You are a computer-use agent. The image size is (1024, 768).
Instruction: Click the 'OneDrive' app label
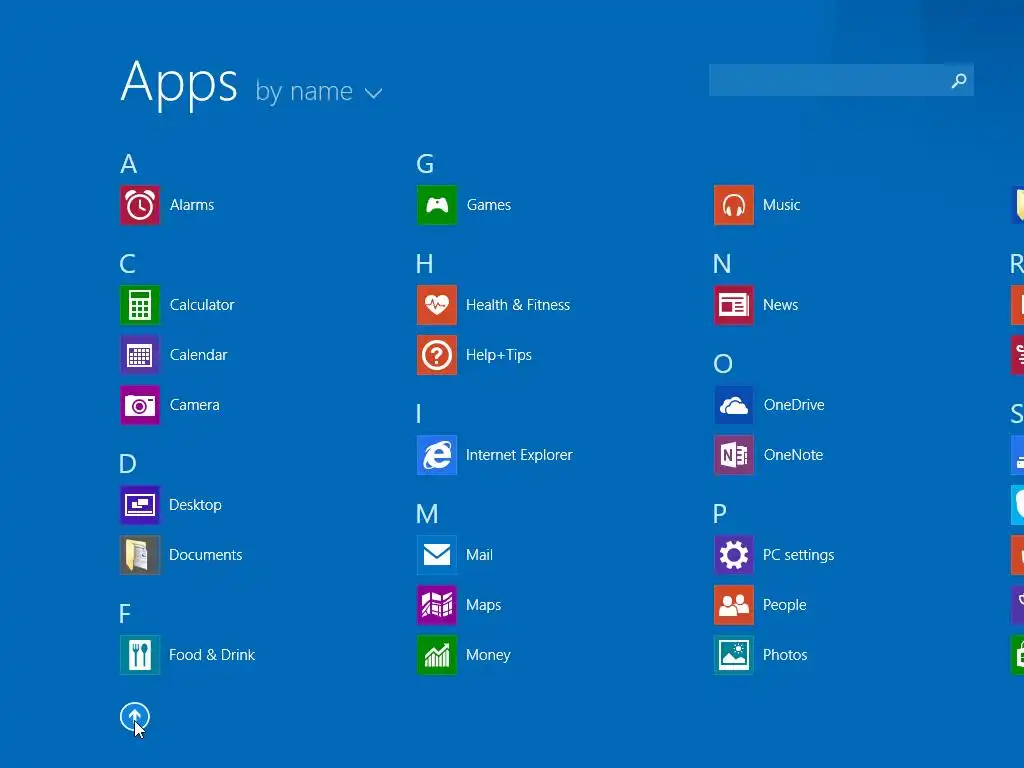[794, 405]
